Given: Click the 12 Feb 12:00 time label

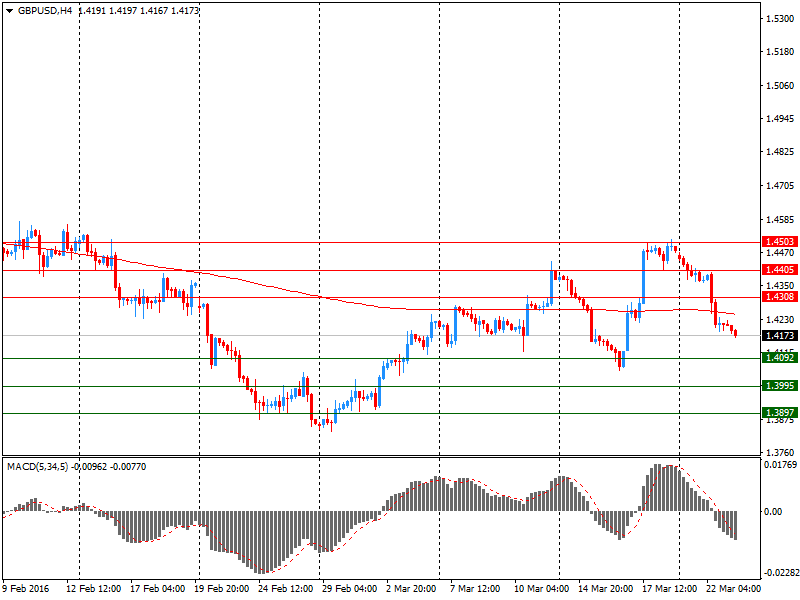Looking at the screenshot, I should [93, 588].
